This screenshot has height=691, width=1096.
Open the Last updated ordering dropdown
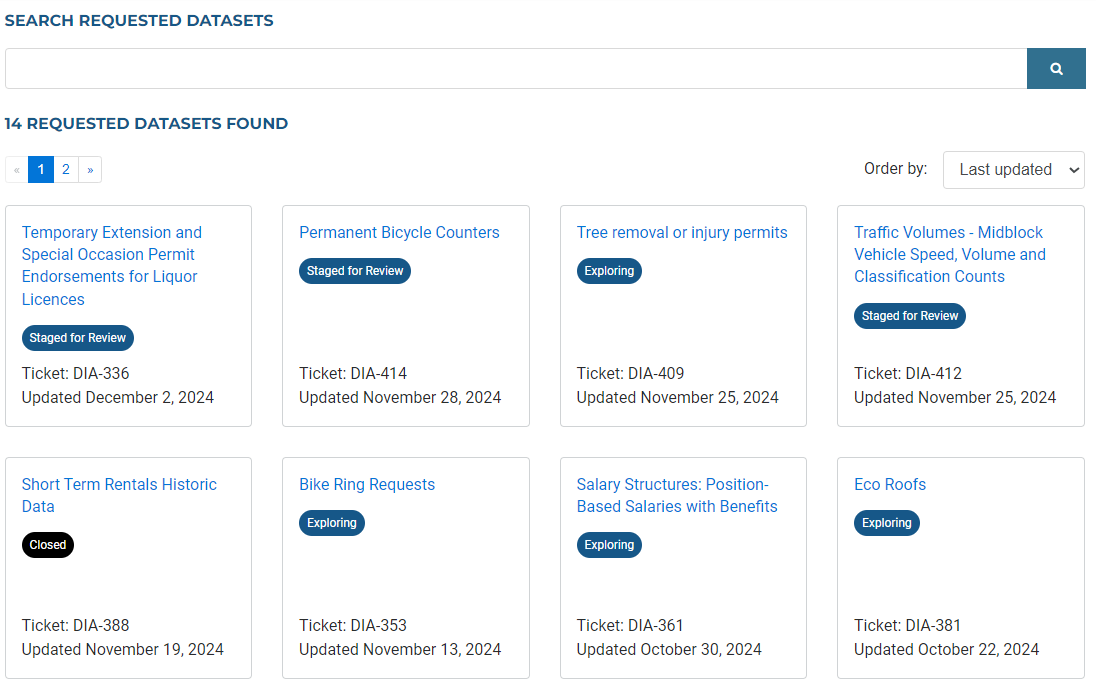tap(1013, 170)
